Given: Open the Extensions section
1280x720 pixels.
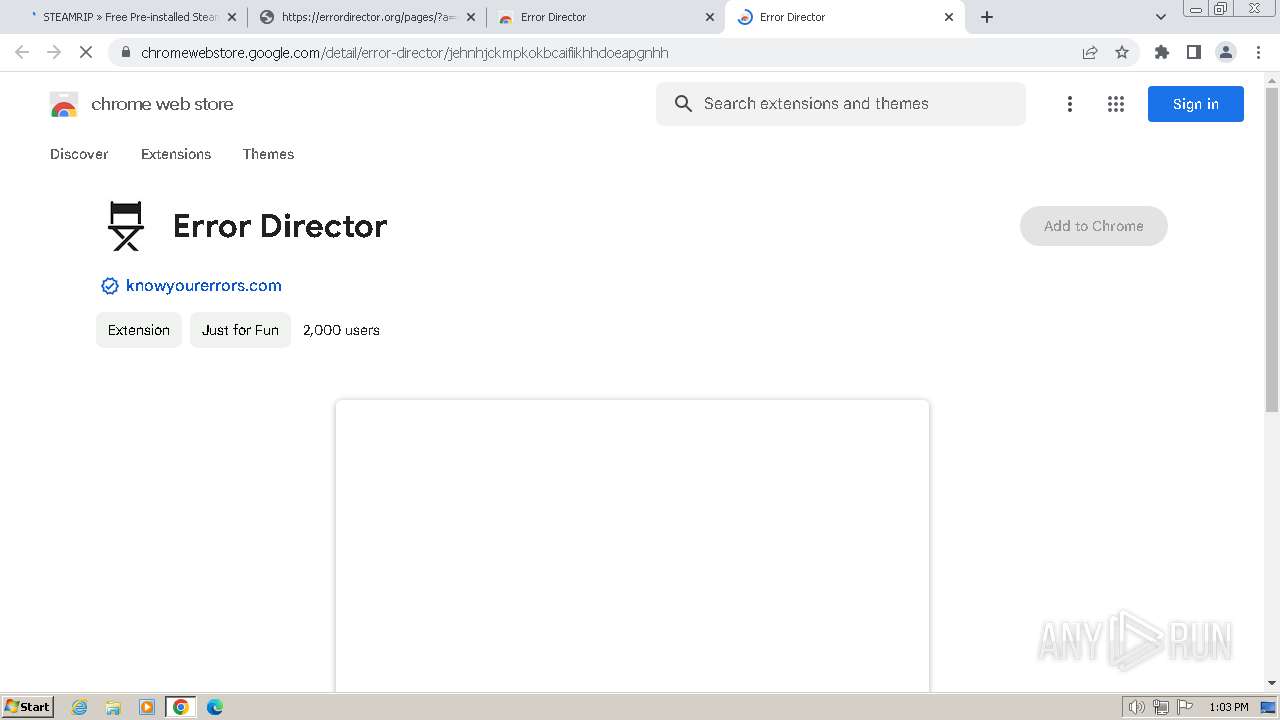Looking at the screenshot, I should click(x=176, y=154).
